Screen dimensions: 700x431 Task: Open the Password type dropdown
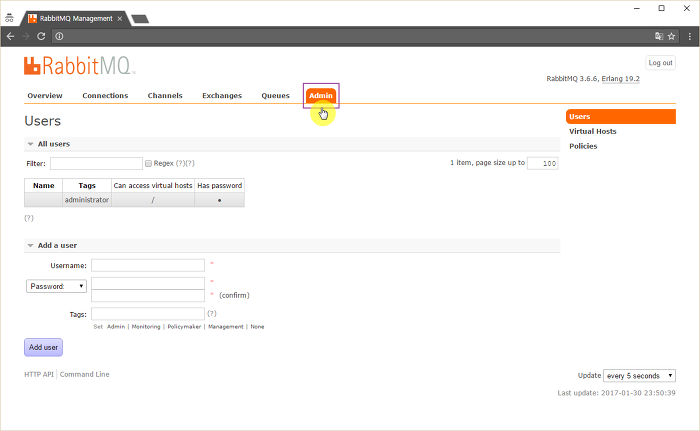click(56, 286)
